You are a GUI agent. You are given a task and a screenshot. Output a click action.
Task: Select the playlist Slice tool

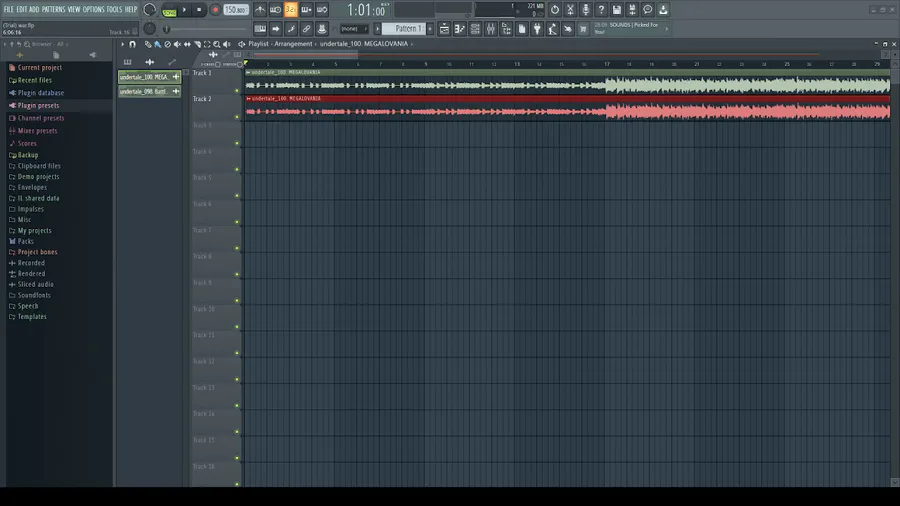pos(197,44)
